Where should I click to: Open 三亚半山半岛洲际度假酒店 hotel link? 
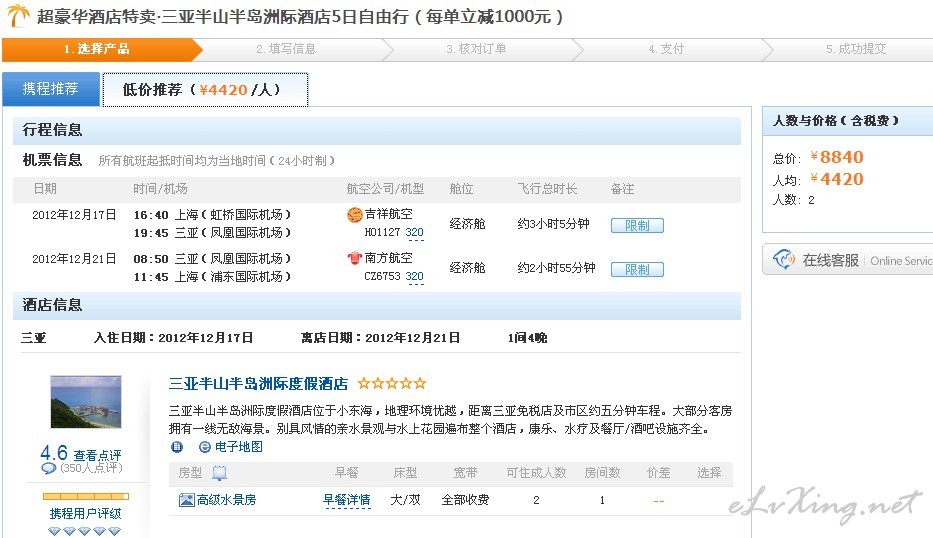click(x=258, y=384)
